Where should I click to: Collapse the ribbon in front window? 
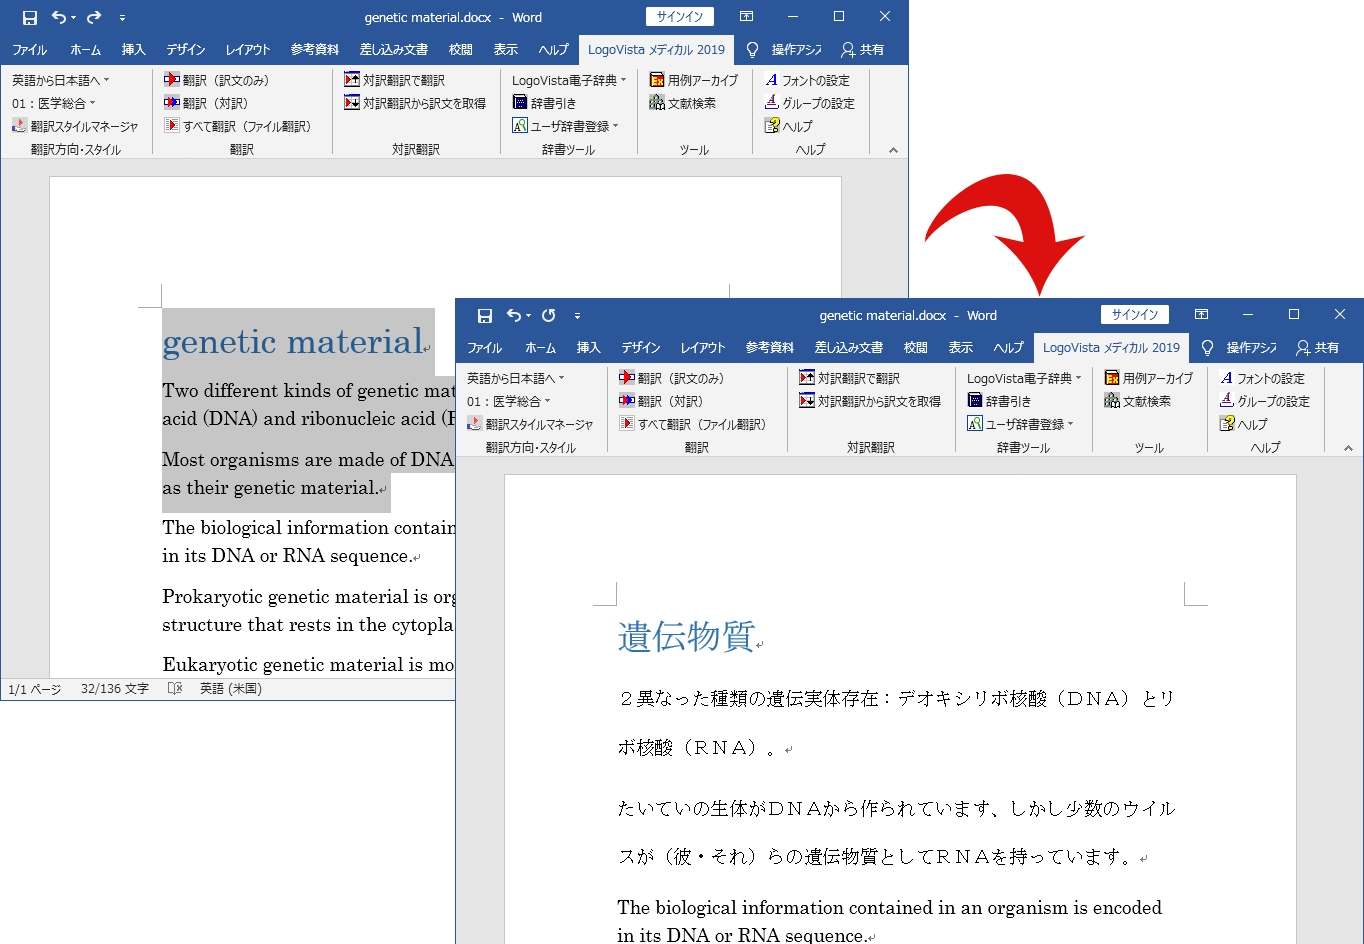(x=1348, y=448)
